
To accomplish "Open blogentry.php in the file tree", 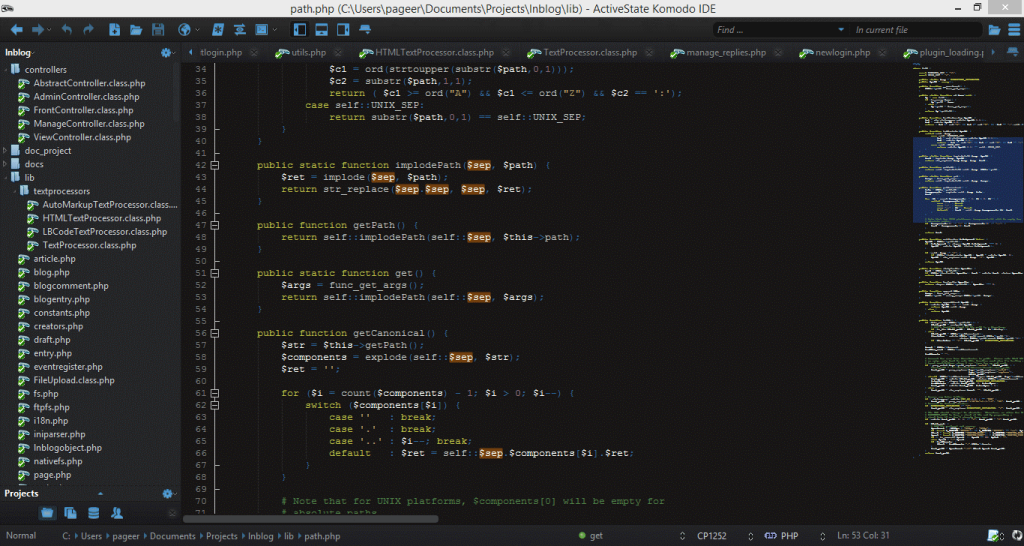I will (x=61, y=299).
